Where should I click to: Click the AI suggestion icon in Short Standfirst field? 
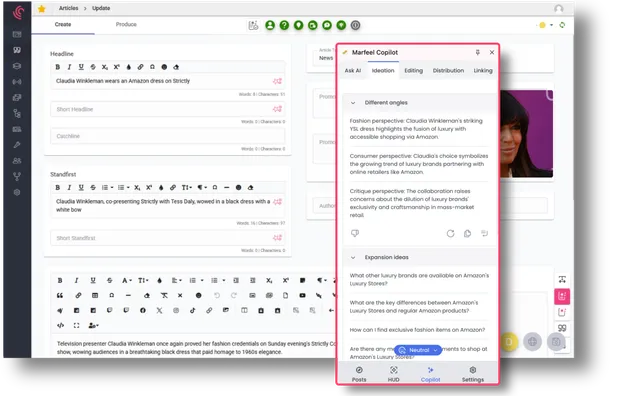[277, 238]
